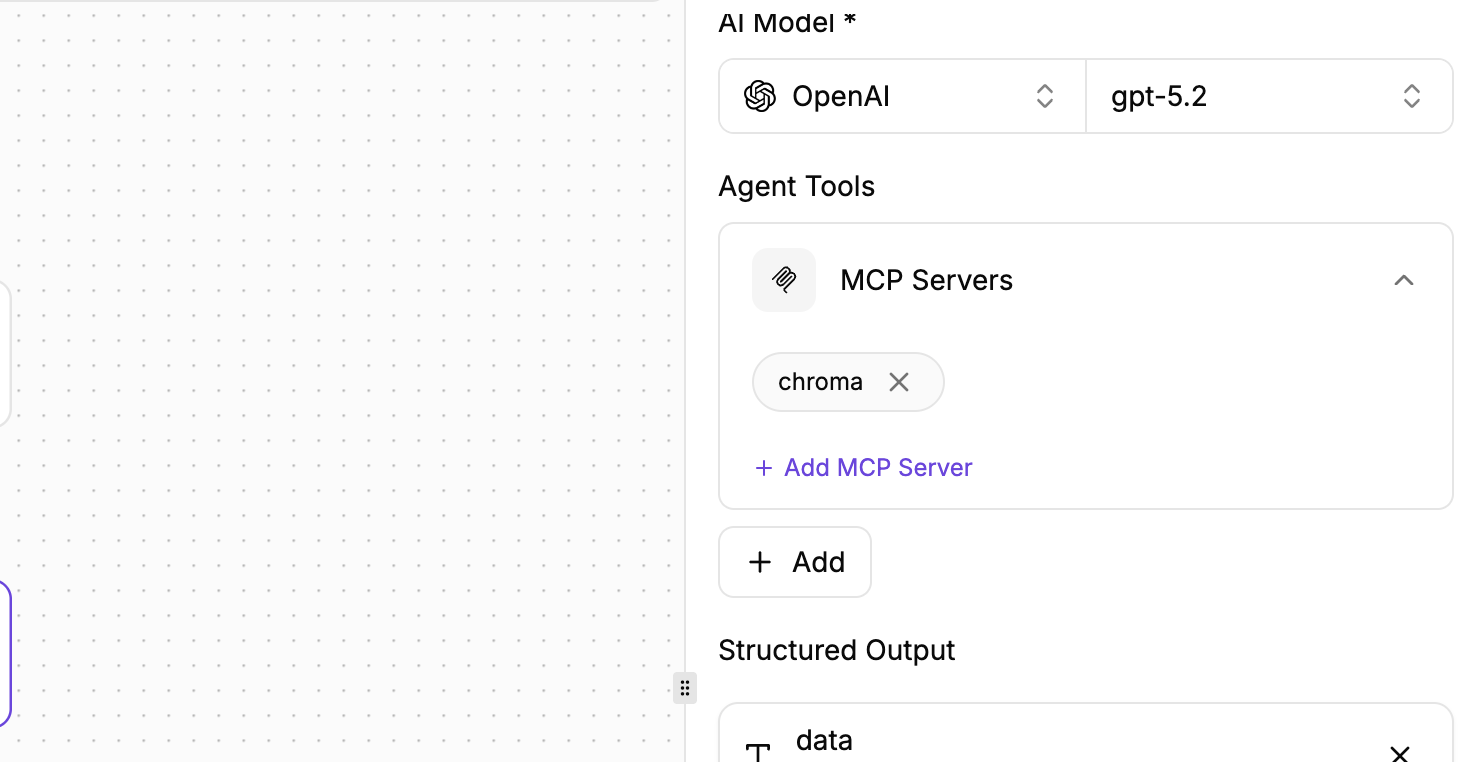The height and width of the screenshot is (762, 1460).
Task: Collapse the MCP Servers section
Action: pyautogui.click(x=1403, y=280)
